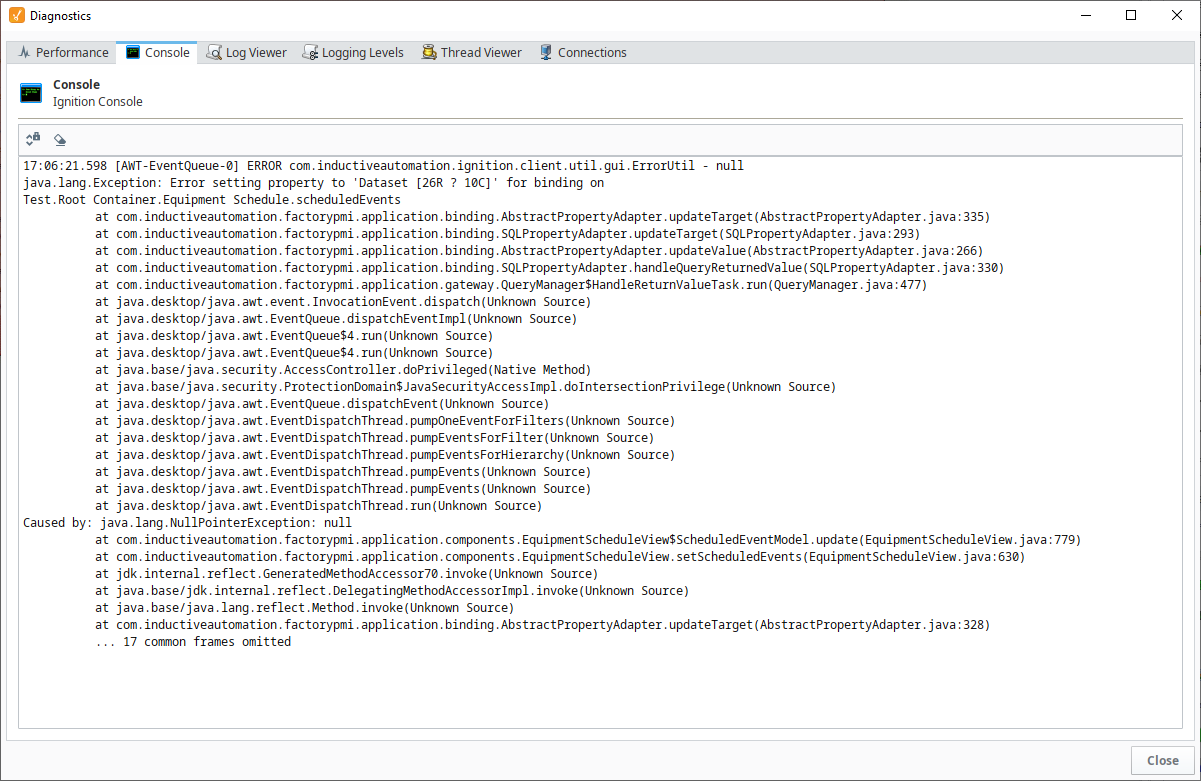The image size is (1201, 781).
Task: Click the 'Ignition Console' subtitle text
Action: click(x=98, y=102)
